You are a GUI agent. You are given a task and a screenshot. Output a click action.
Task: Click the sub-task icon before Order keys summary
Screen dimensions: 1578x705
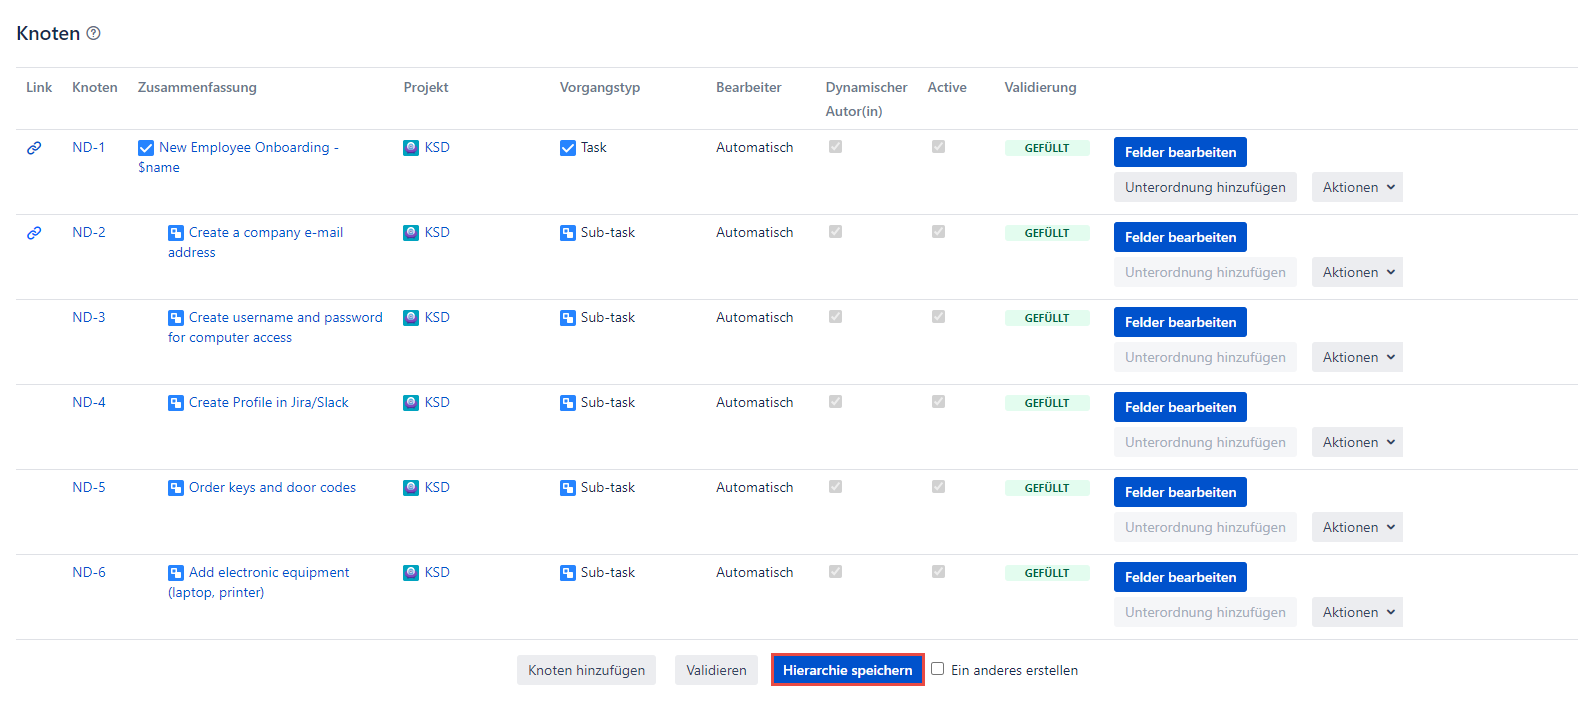point(176,488)
